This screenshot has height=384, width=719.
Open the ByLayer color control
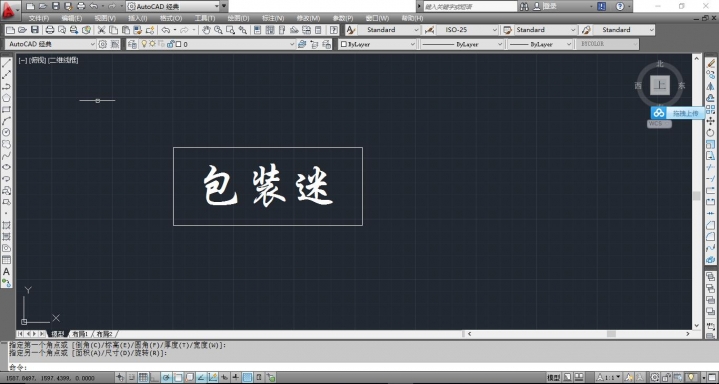tap(377, 45)
